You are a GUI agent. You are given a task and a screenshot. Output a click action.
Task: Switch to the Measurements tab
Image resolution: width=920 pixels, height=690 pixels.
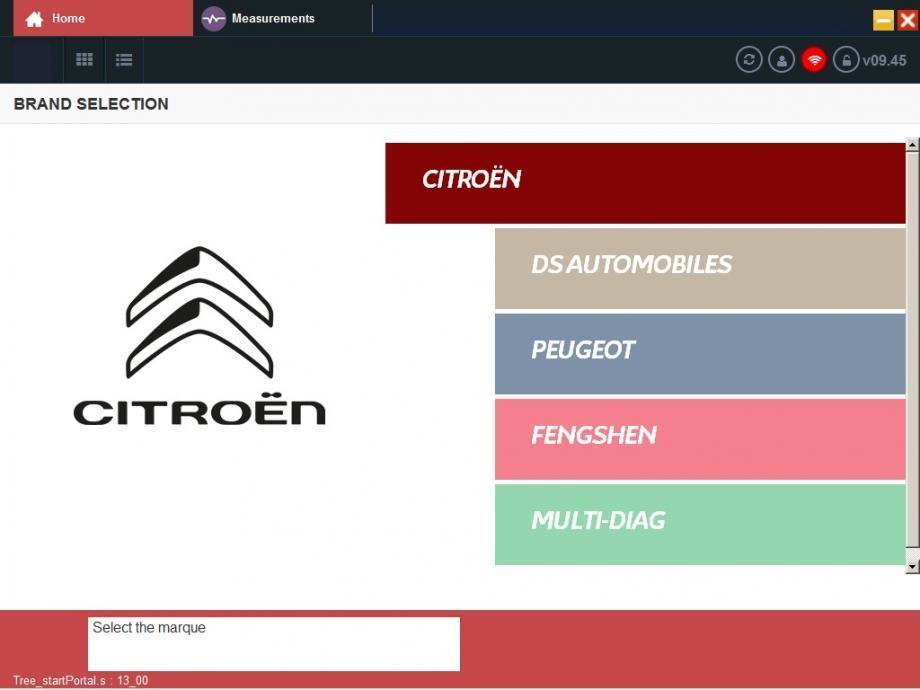(282, 18)
